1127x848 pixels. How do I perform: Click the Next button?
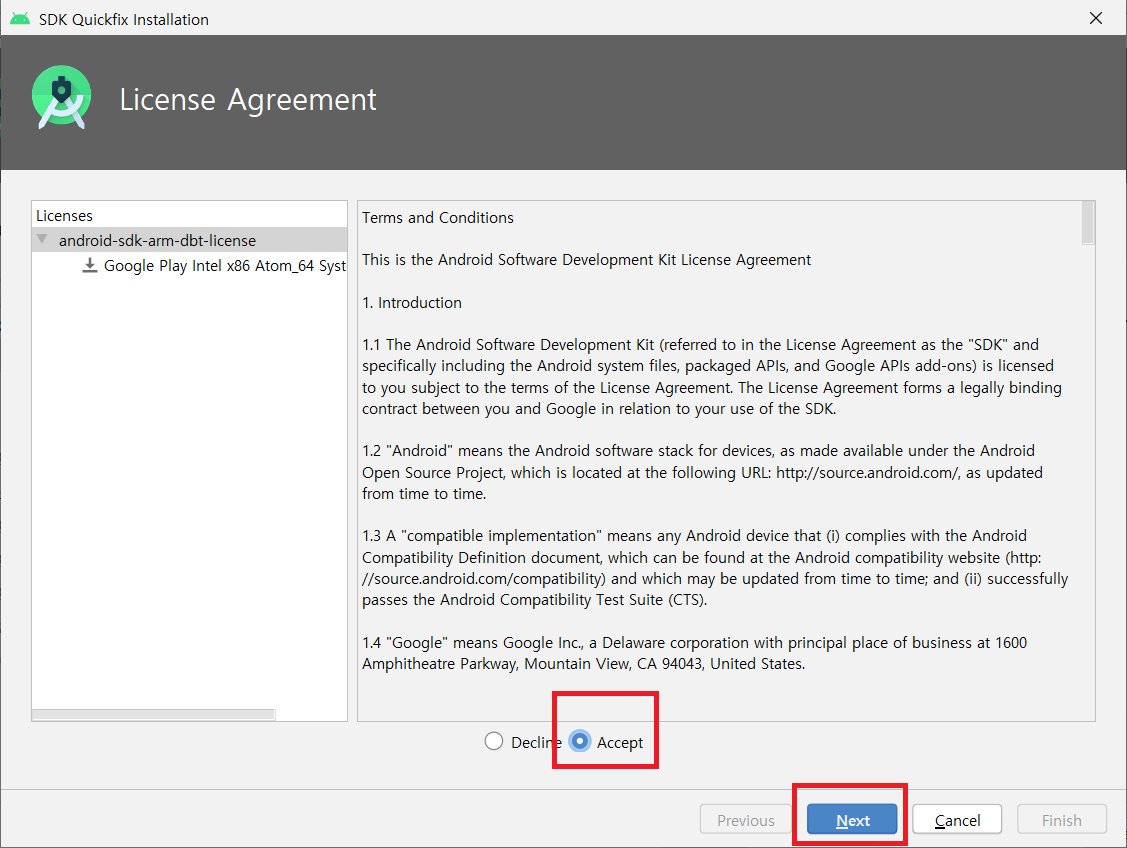tap(852, 819)
